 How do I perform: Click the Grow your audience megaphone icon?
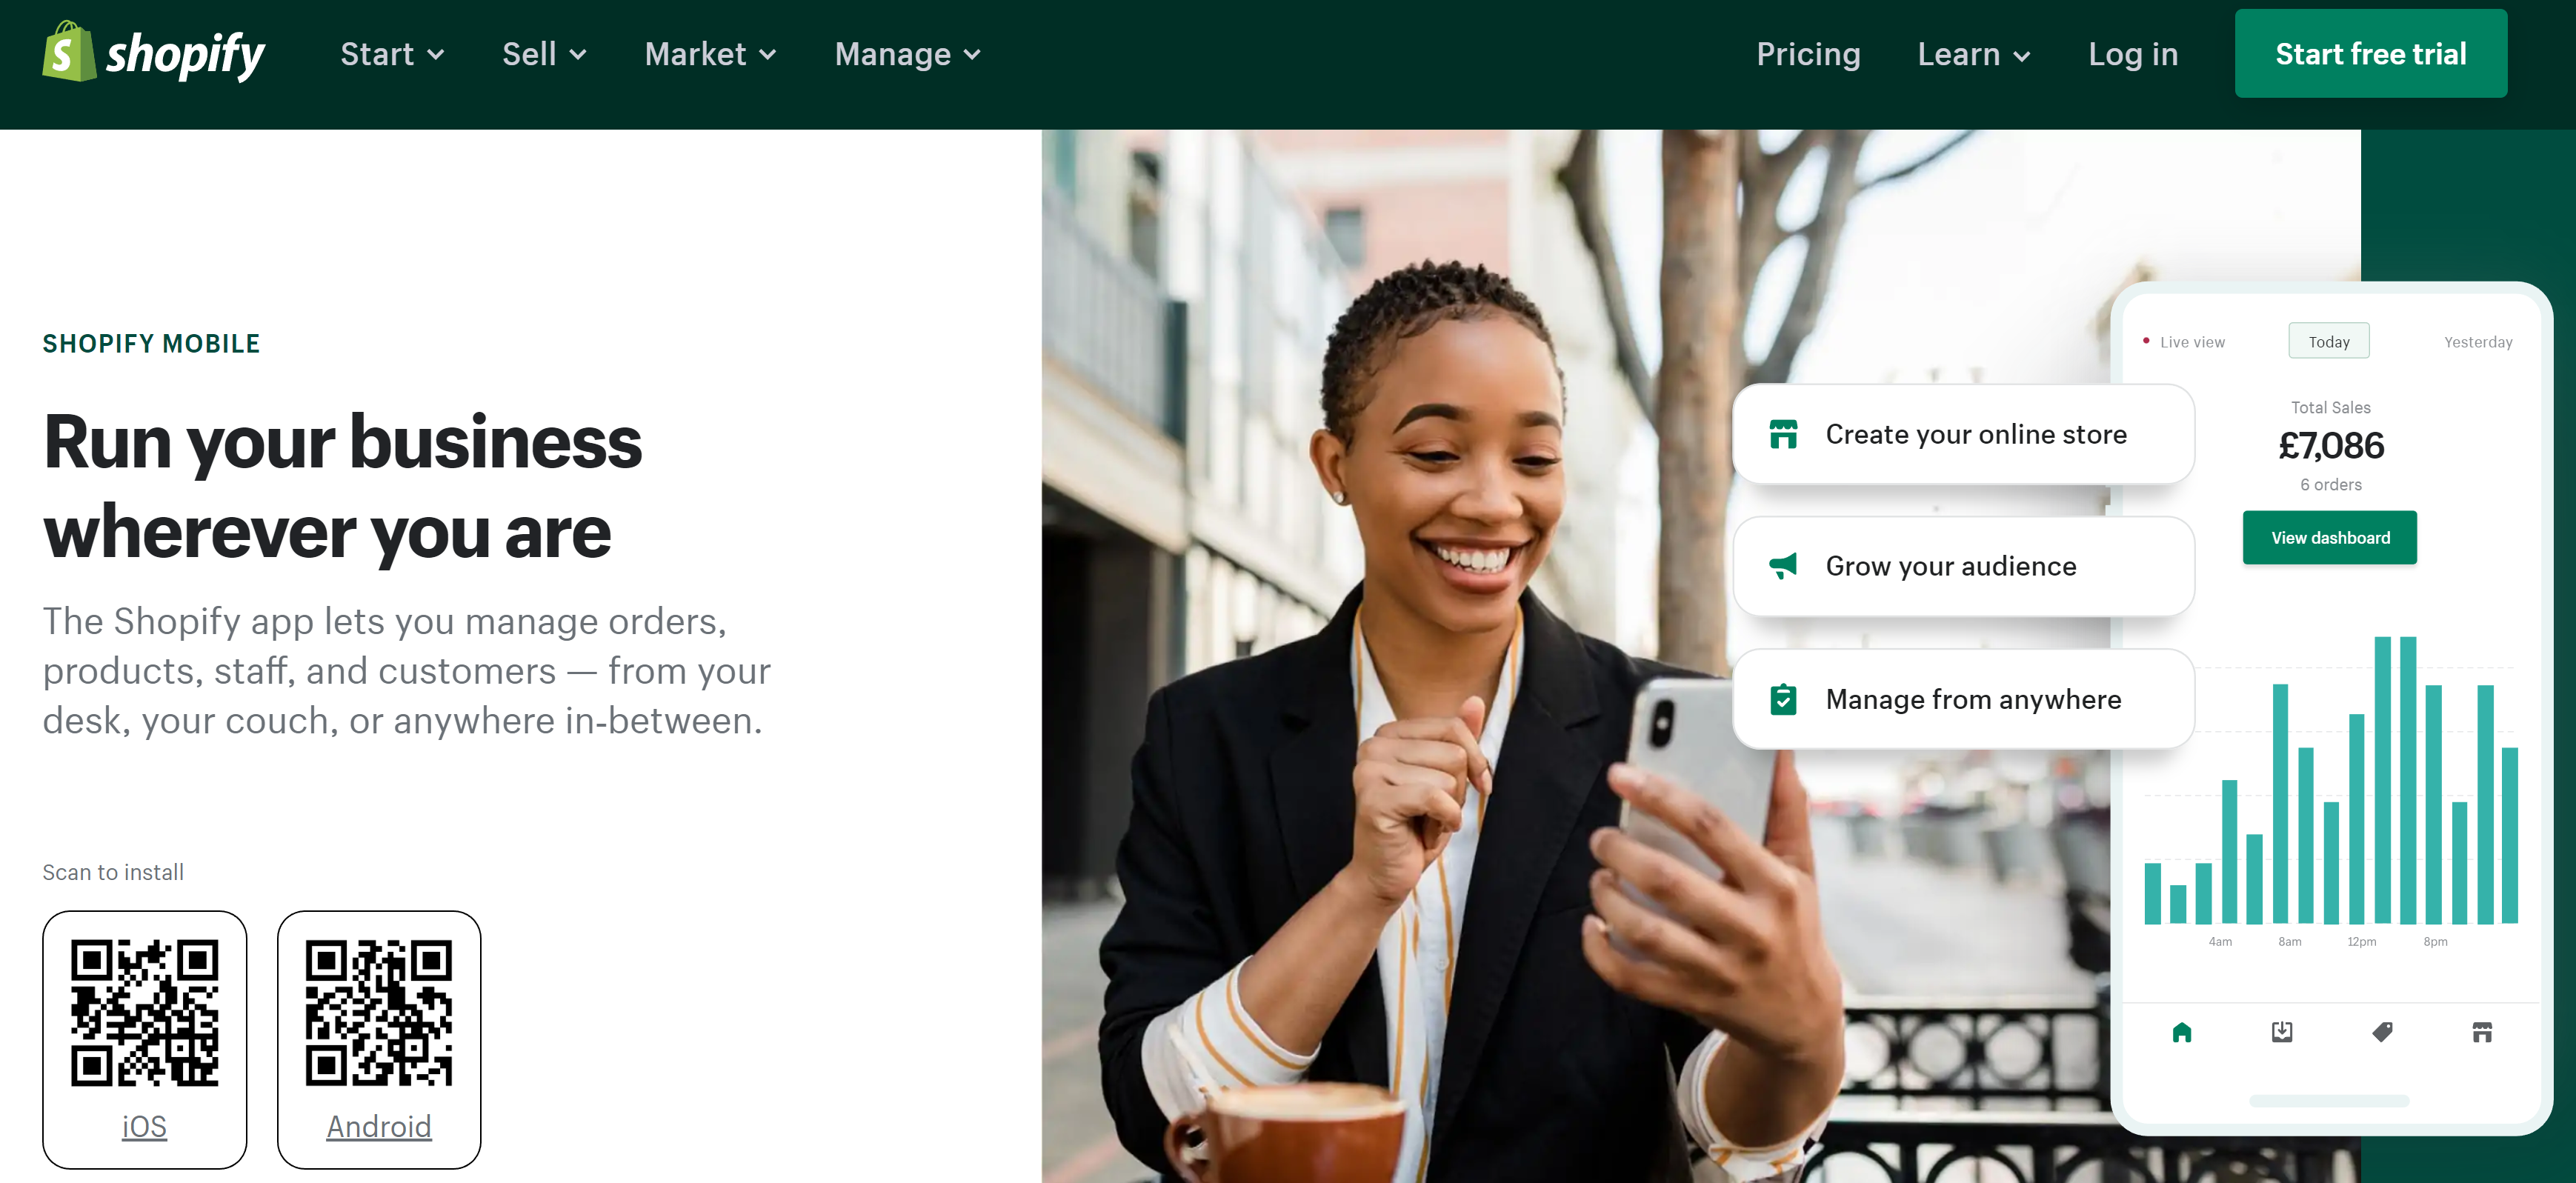tap(1784, 567)
